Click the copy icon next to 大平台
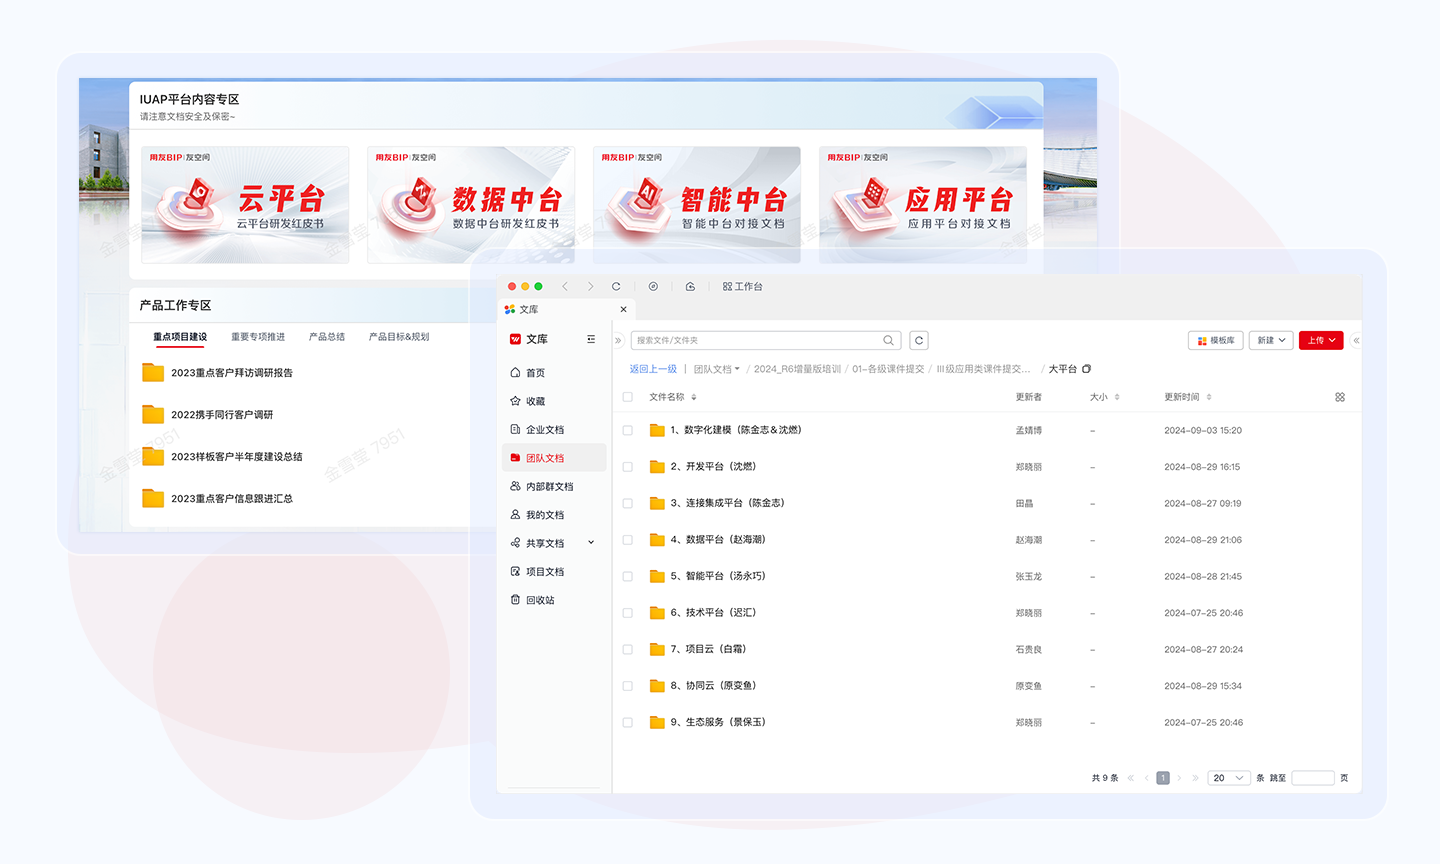 click(1087, 369)
